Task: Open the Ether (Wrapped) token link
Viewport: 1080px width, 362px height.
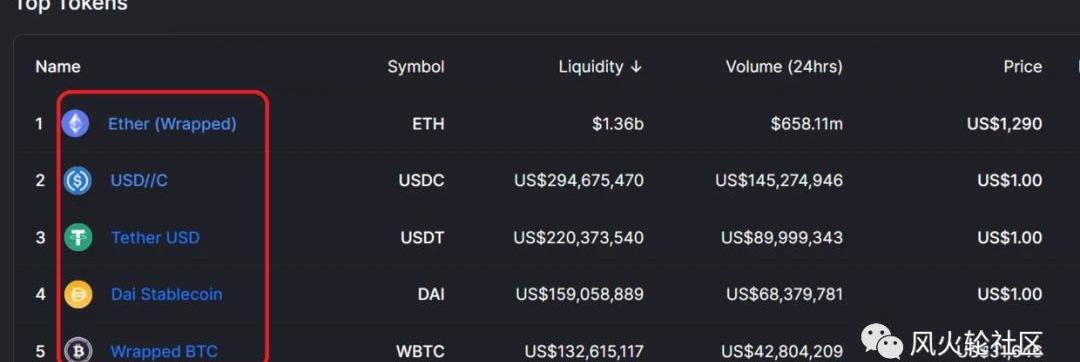Action: click(x=172, y=124)
